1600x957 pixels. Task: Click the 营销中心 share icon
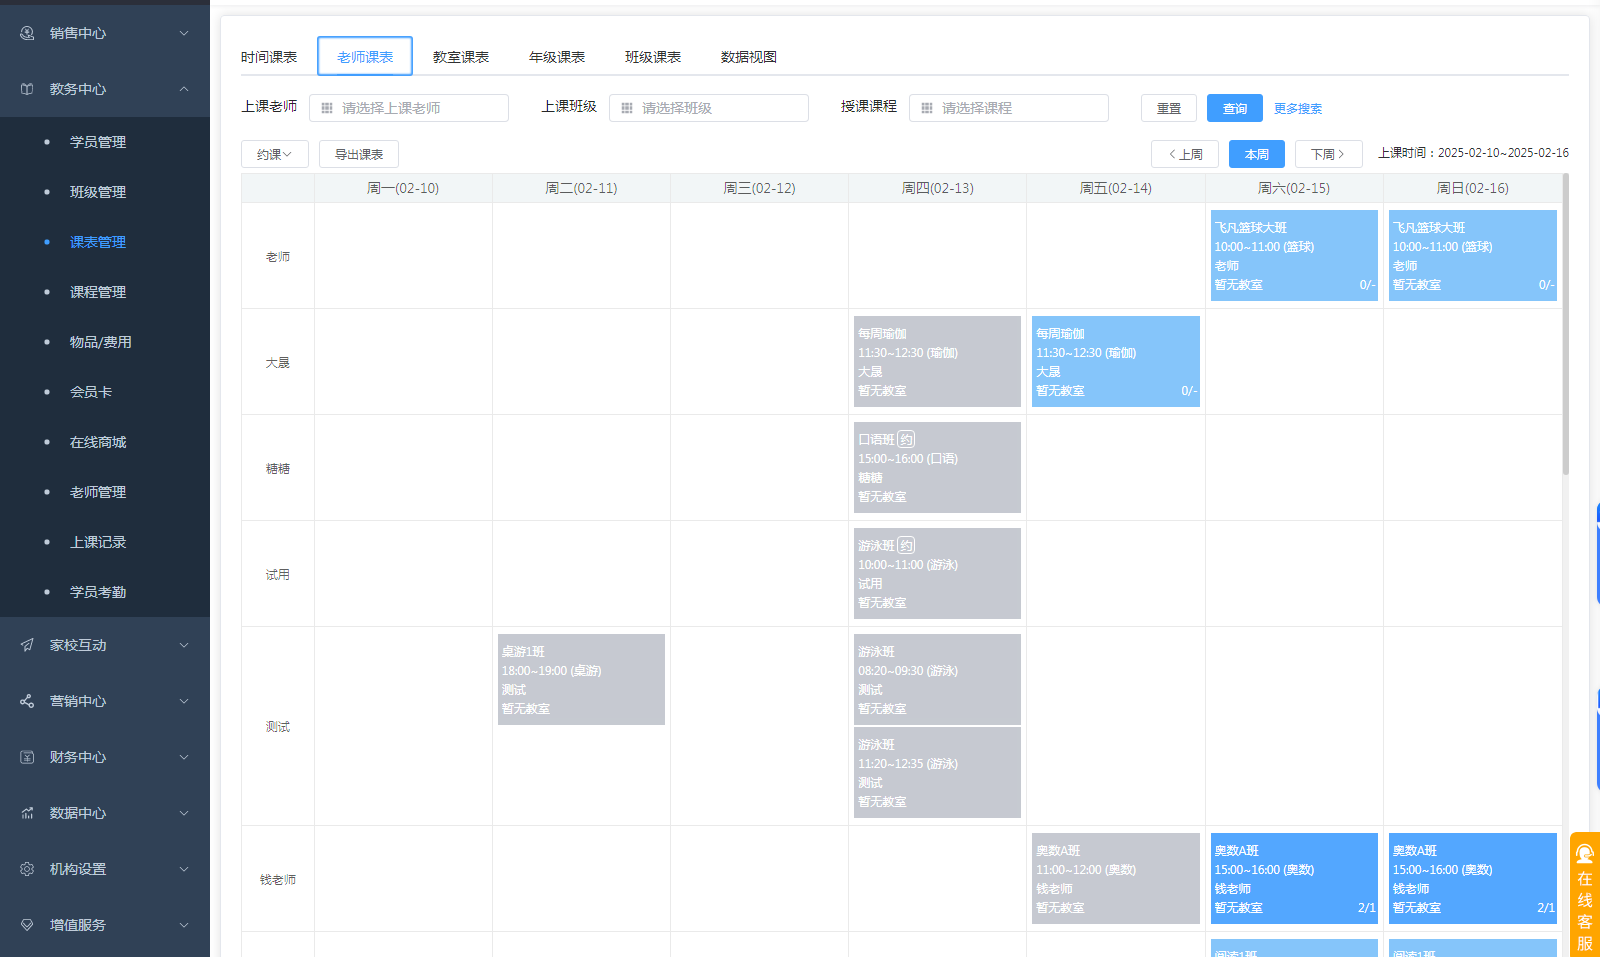click(x=27, y=701)
